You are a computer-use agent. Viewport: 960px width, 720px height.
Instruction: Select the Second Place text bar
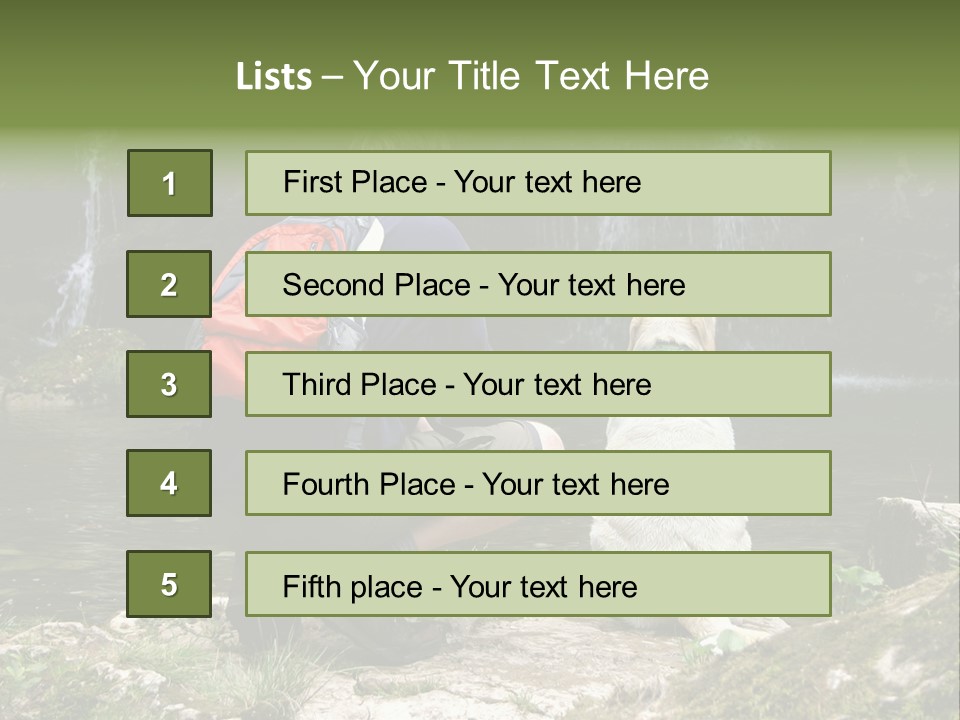point(538,284)
